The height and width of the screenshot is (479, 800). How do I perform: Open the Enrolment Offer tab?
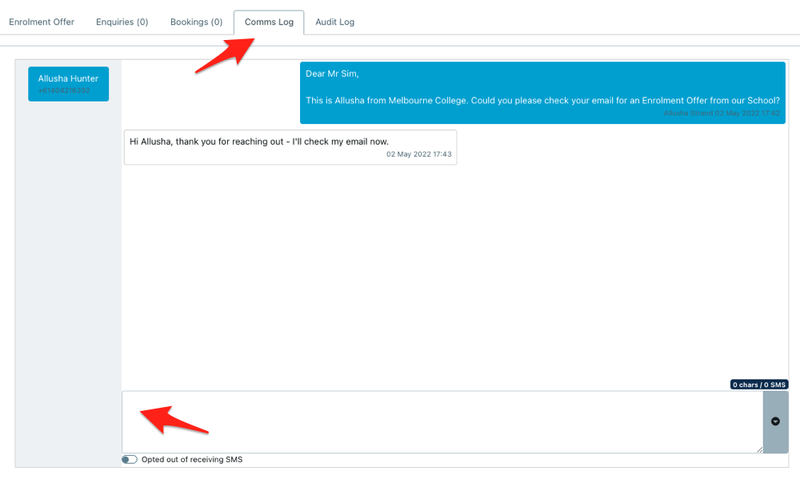[42, 22]
